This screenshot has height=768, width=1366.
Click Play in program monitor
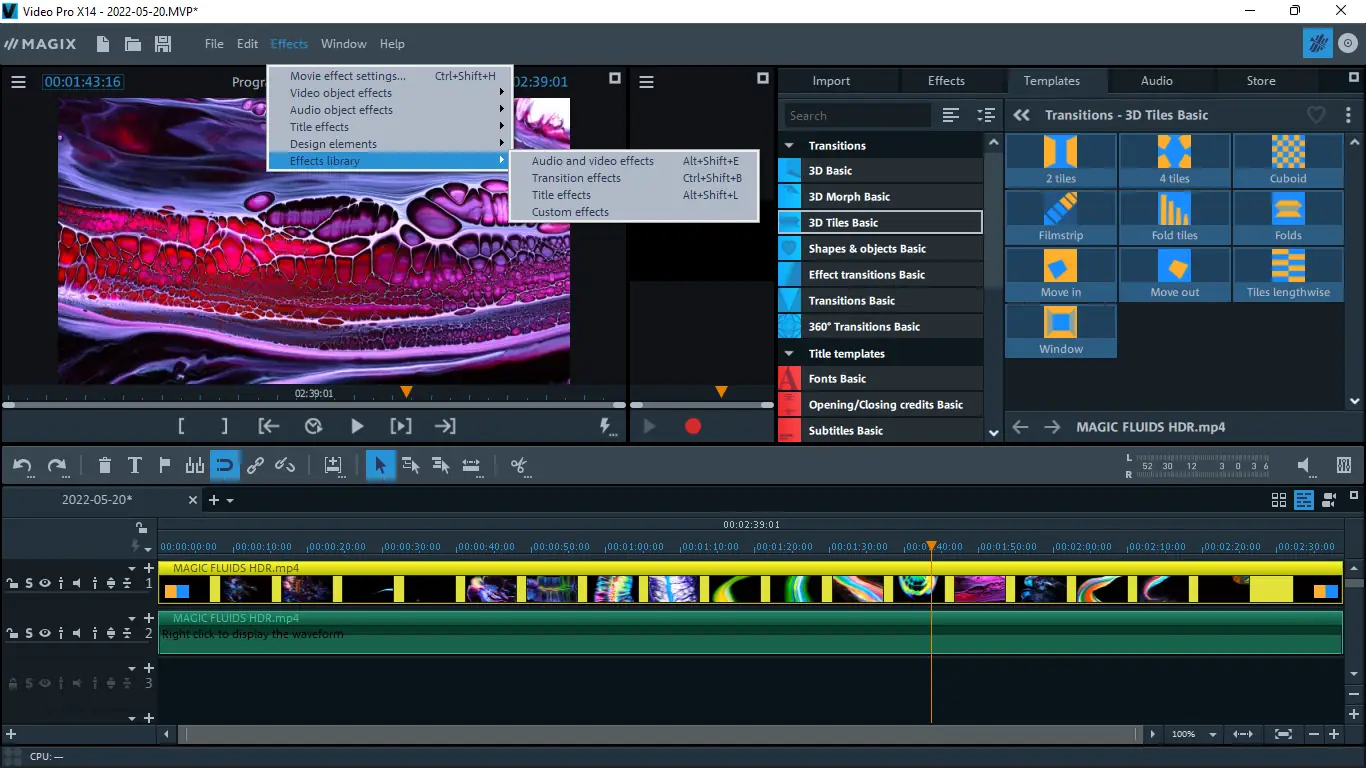pos(357,426)
